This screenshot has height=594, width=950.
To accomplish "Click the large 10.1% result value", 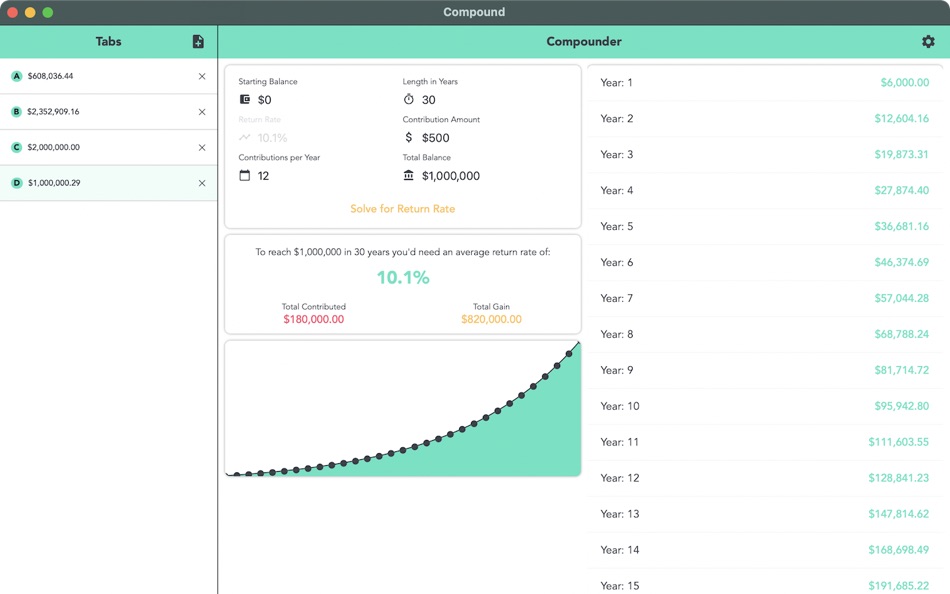I will (403, 277).
